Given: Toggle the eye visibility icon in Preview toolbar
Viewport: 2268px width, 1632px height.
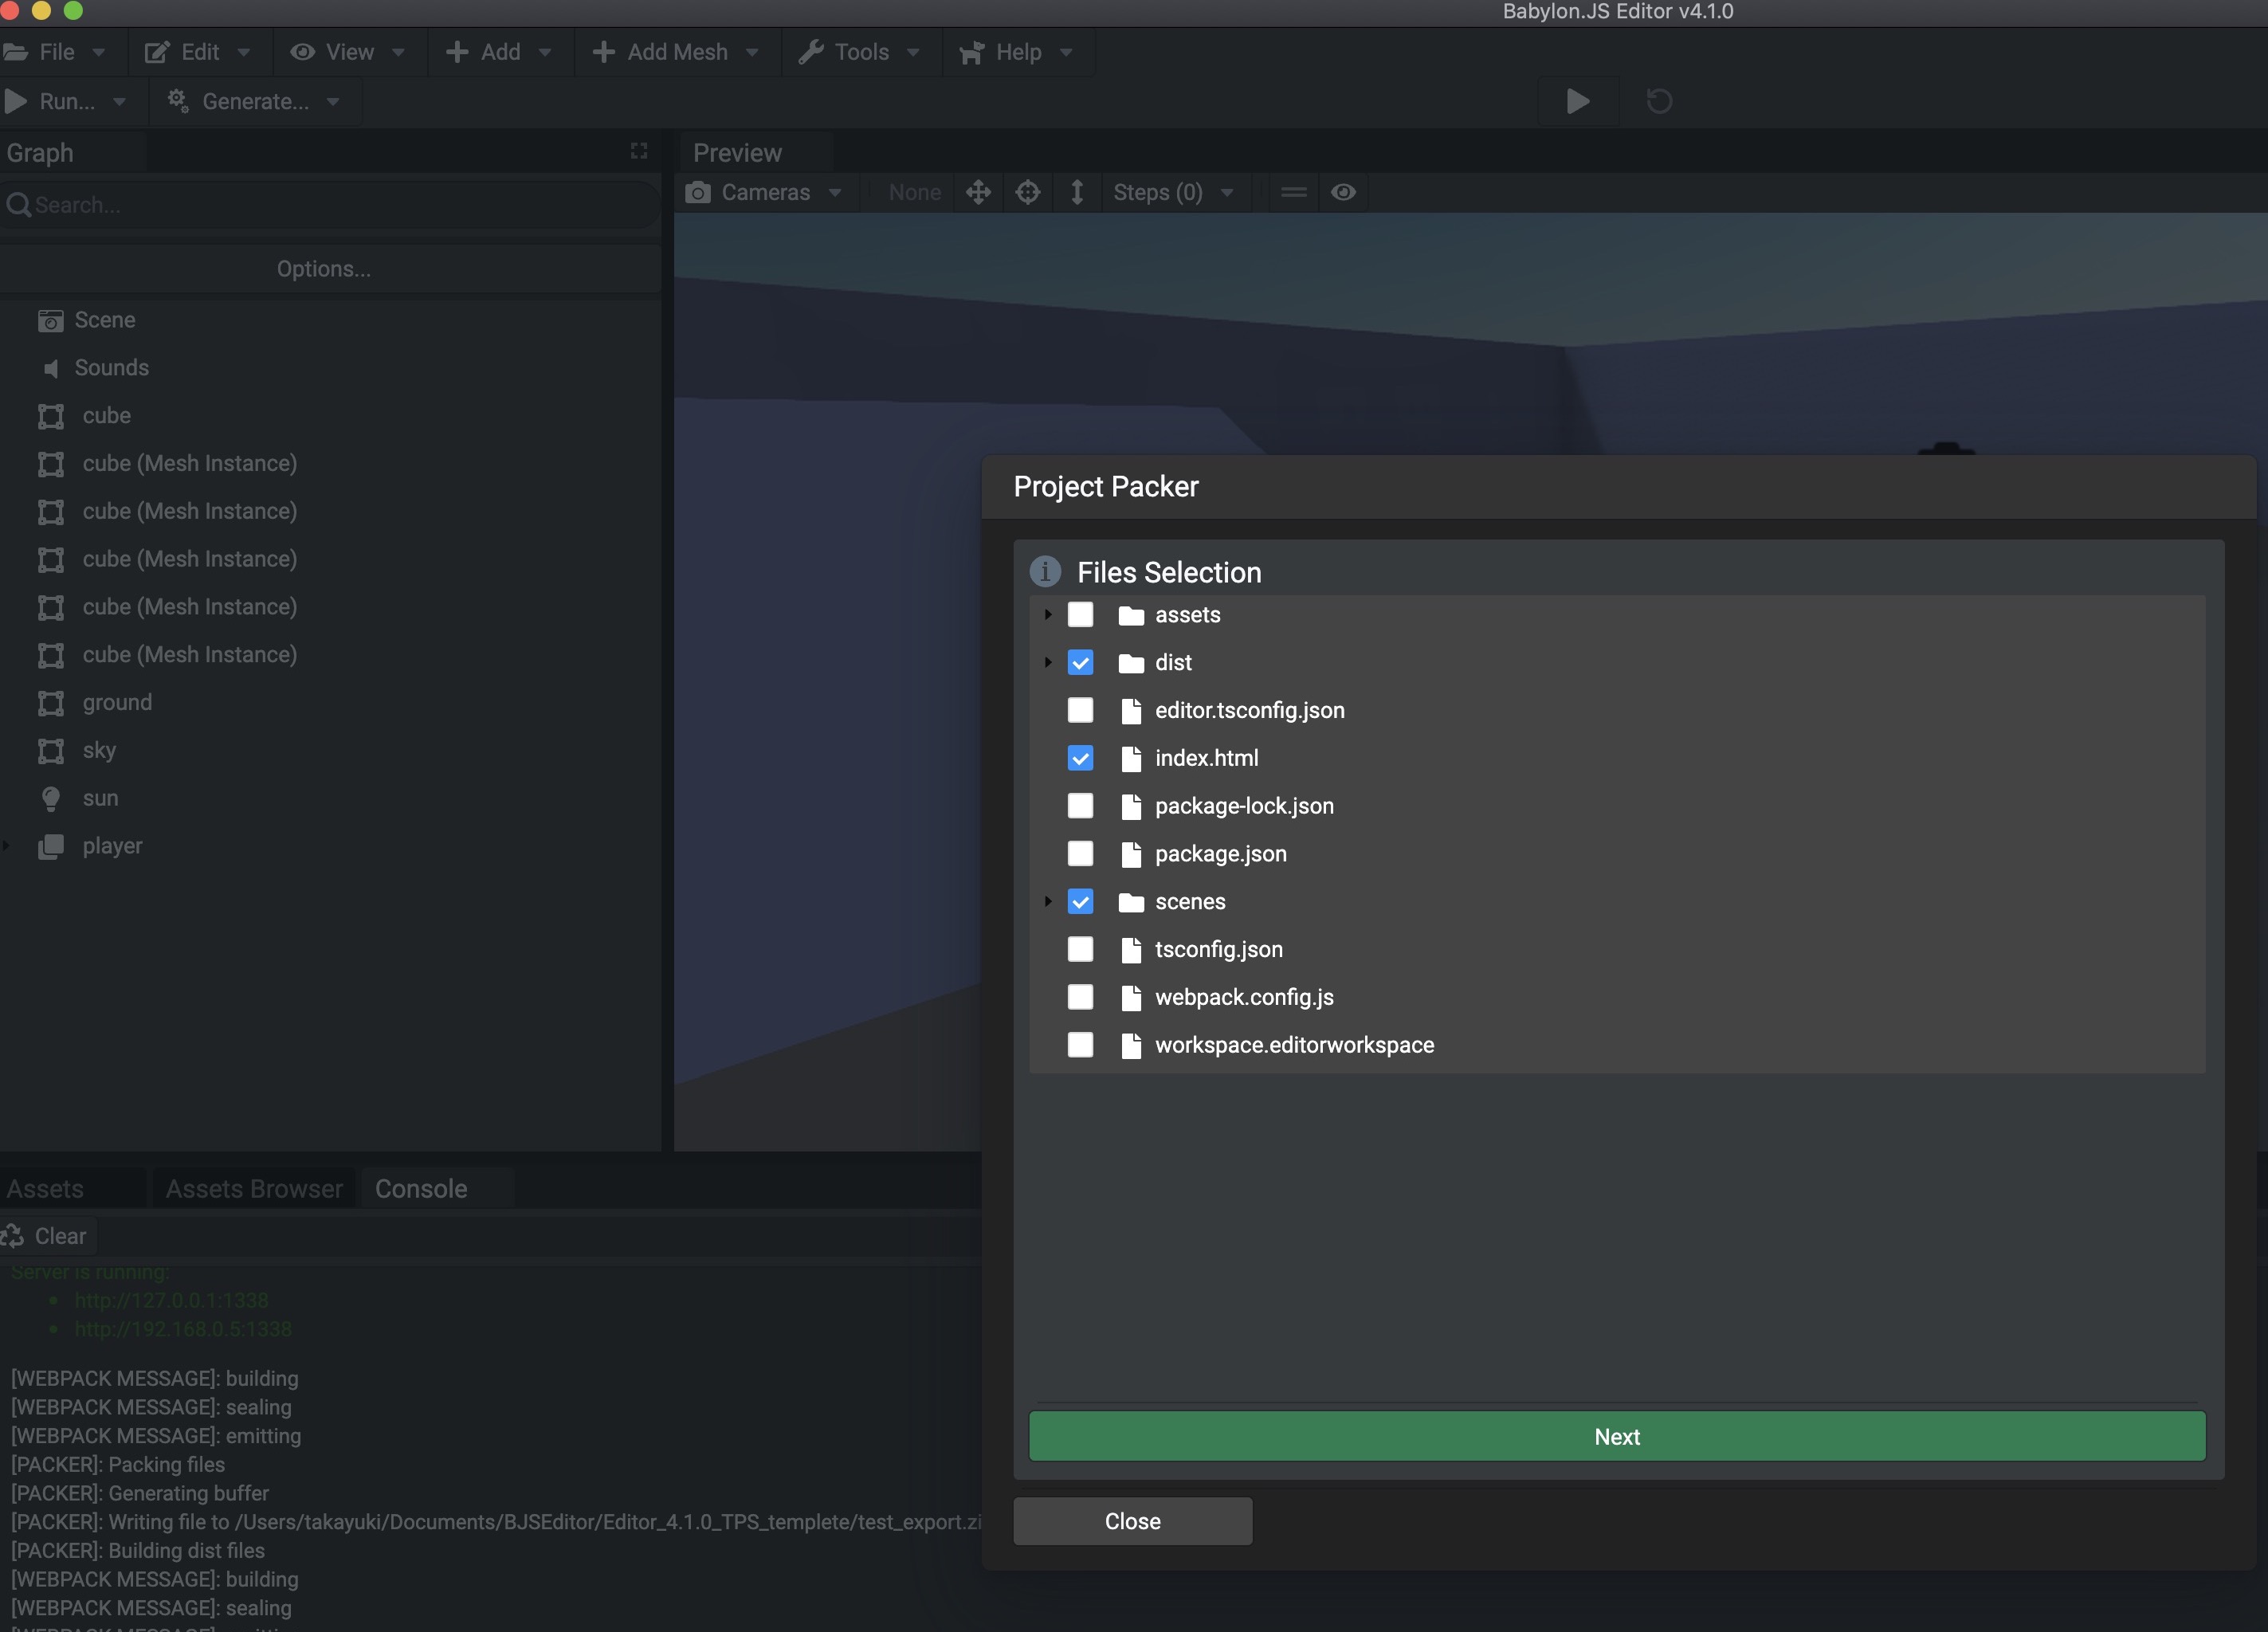Looking at the screenshot, I should (1343, 192).
